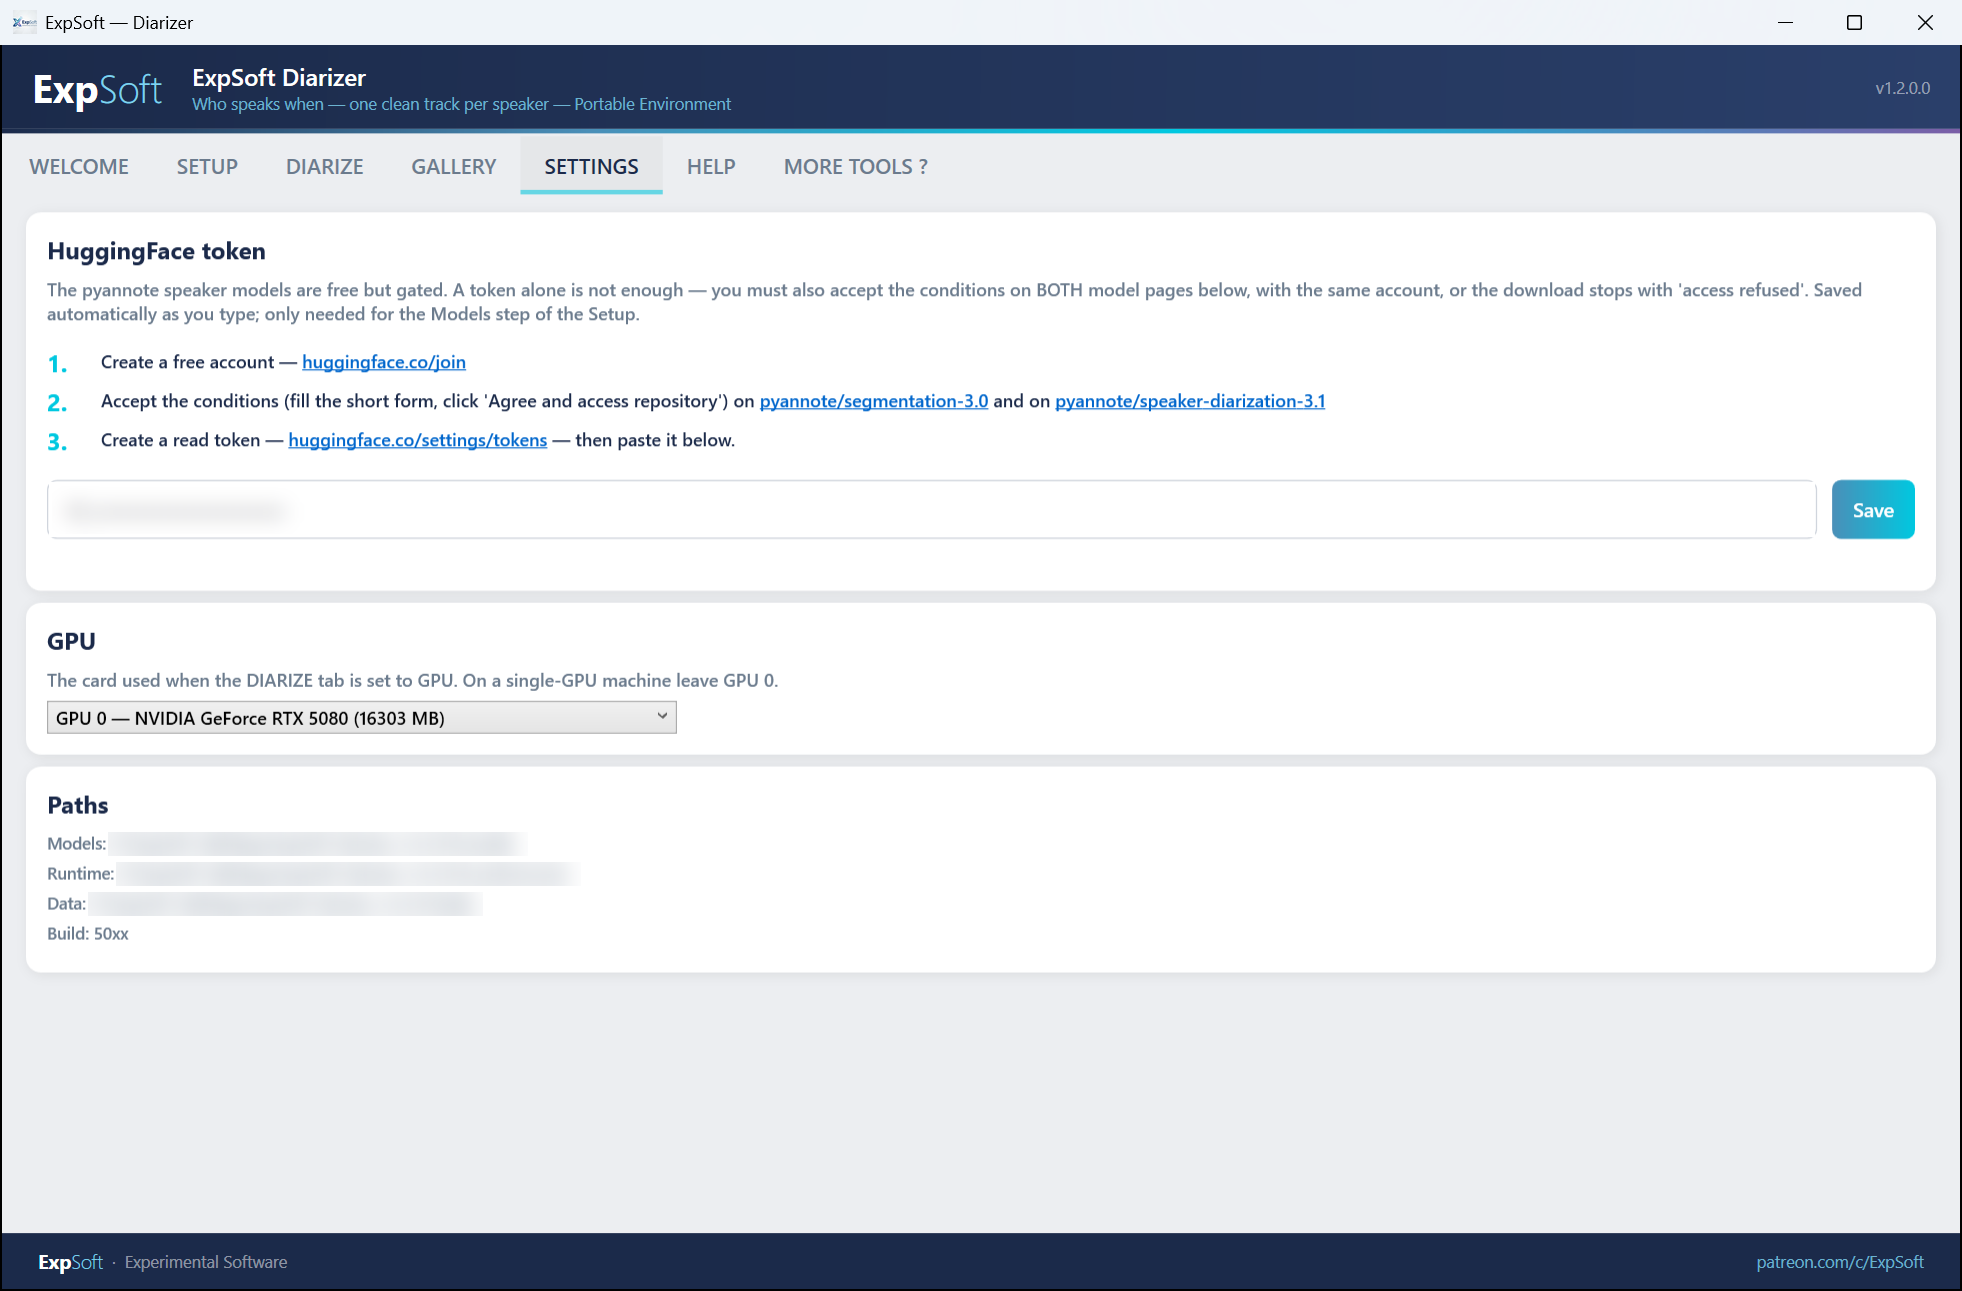Click the ExpSoft app icon in the title bar
Viewport: 1962px width, 1291px height.
point(24,22)
